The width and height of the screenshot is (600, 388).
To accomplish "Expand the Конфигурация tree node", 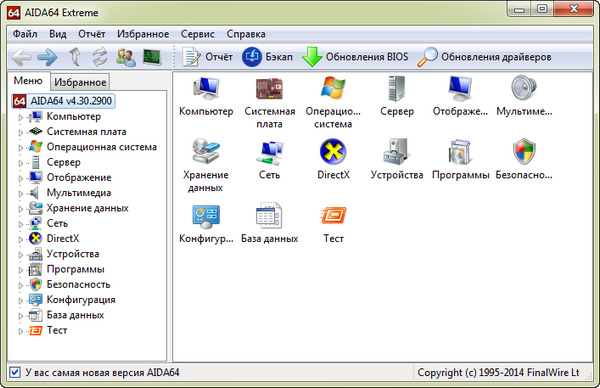I will [x=21, y=301].
